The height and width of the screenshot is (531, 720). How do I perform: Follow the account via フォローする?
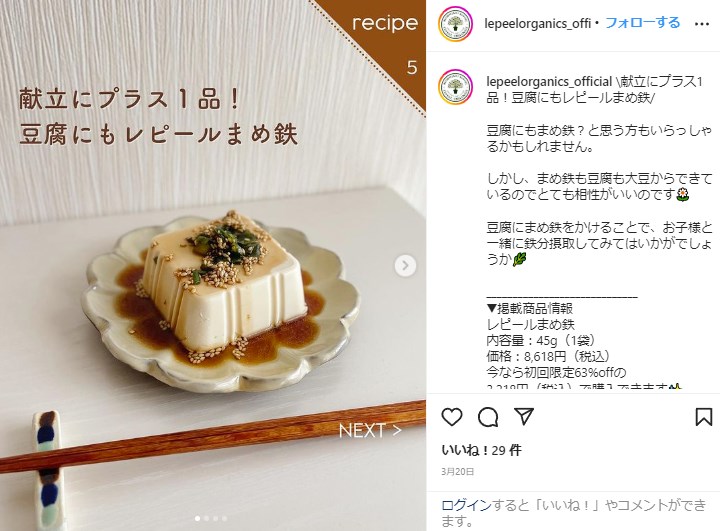click(642, 23)
